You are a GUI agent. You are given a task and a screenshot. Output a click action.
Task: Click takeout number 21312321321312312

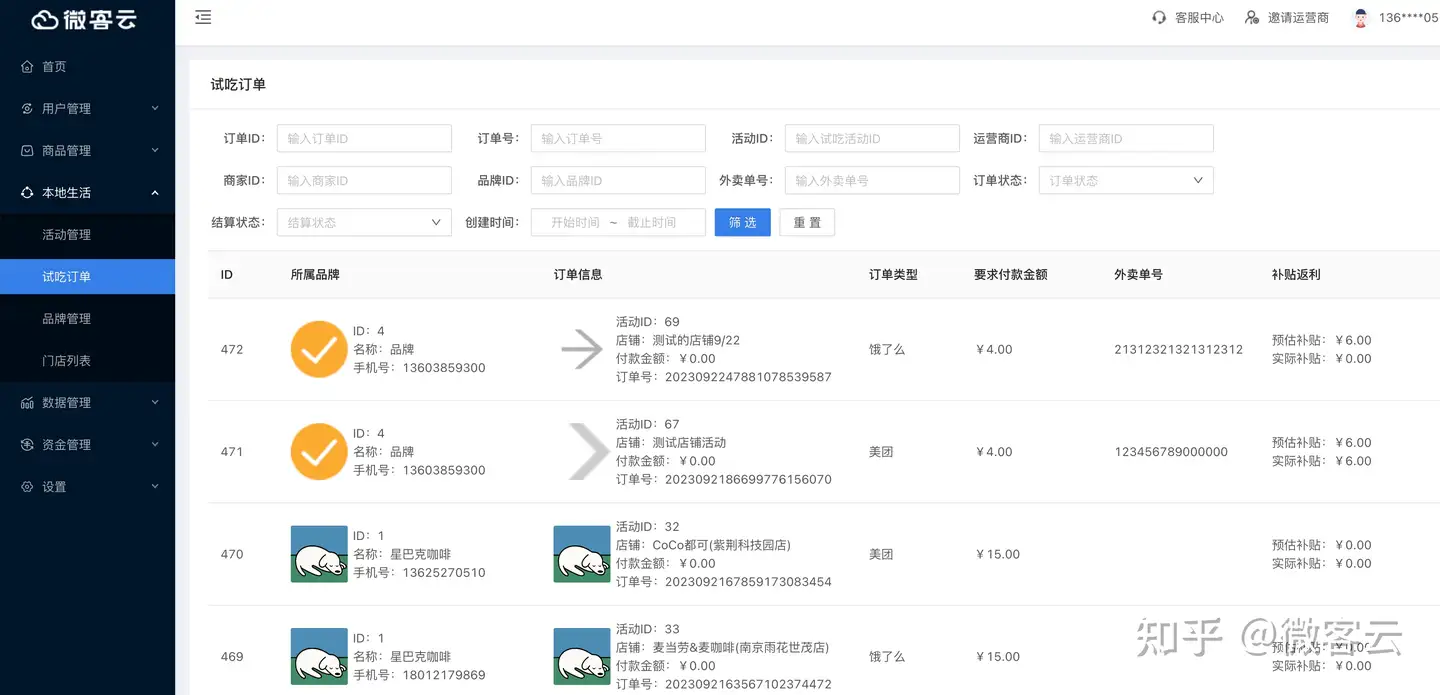click(x=1179, y=350)
